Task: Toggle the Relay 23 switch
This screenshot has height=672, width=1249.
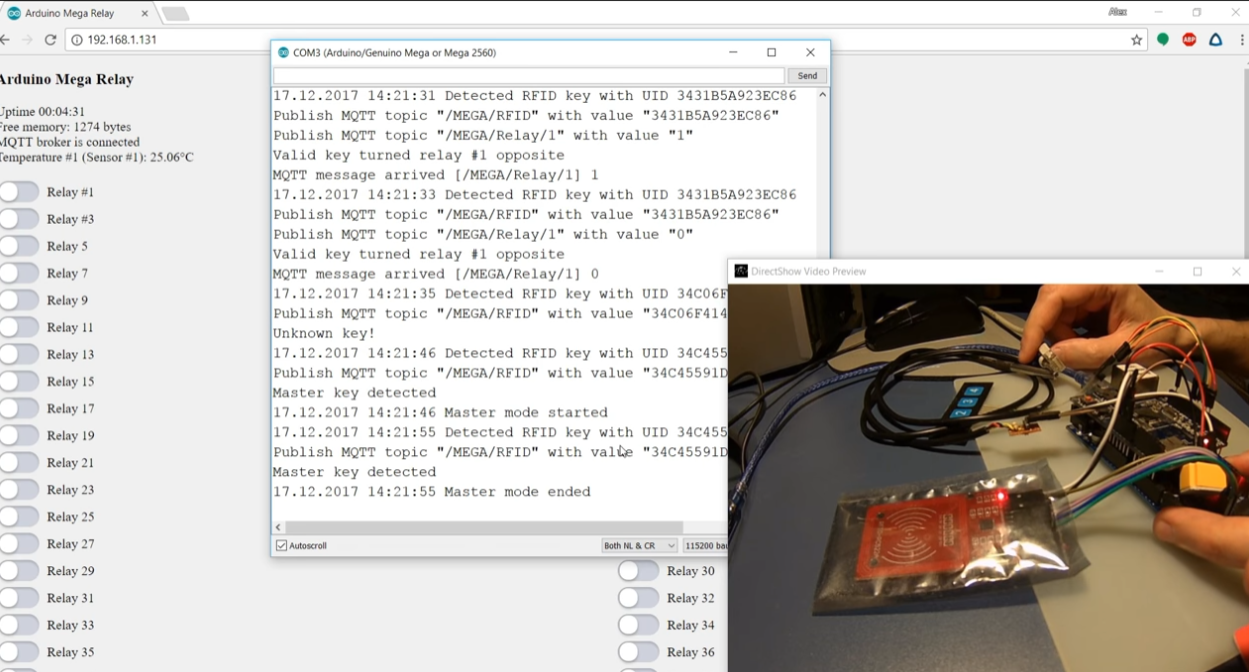Action: [19, 489]
